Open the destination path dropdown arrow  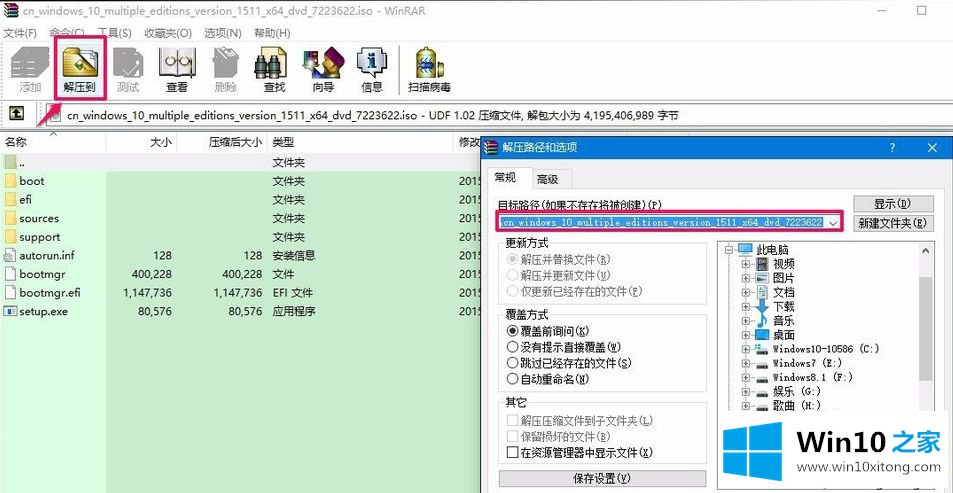coord(833,223)
